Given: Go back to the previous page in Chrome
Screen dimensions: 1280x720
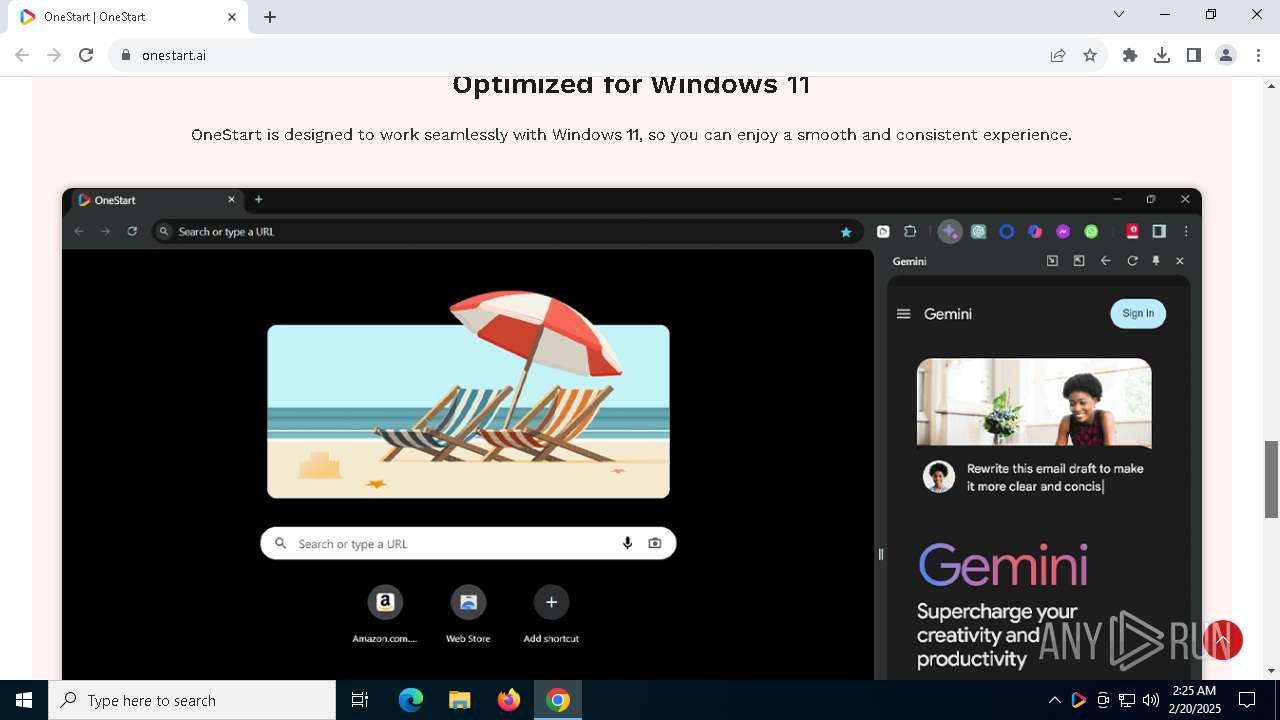Looking at the screenshot, I should 22,55.
